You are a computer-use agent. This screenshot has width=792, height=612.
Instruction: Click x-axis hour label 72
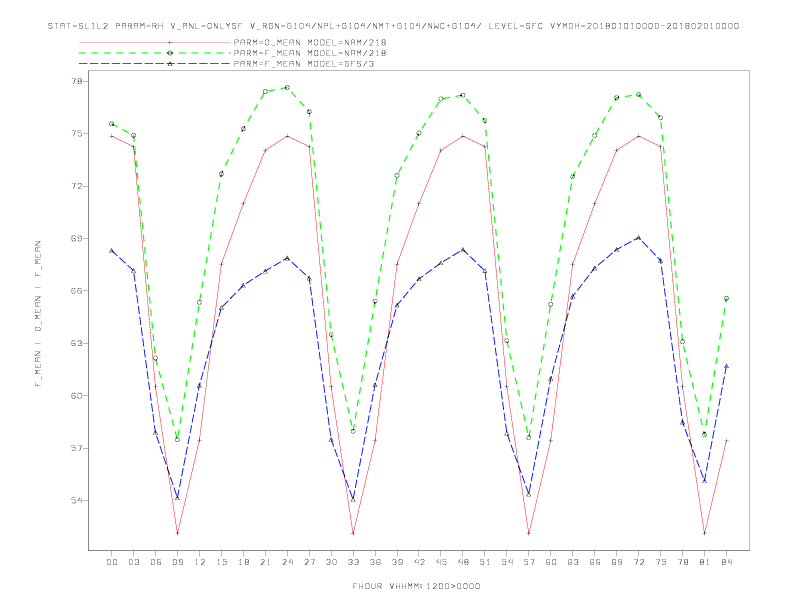(639, 562)
